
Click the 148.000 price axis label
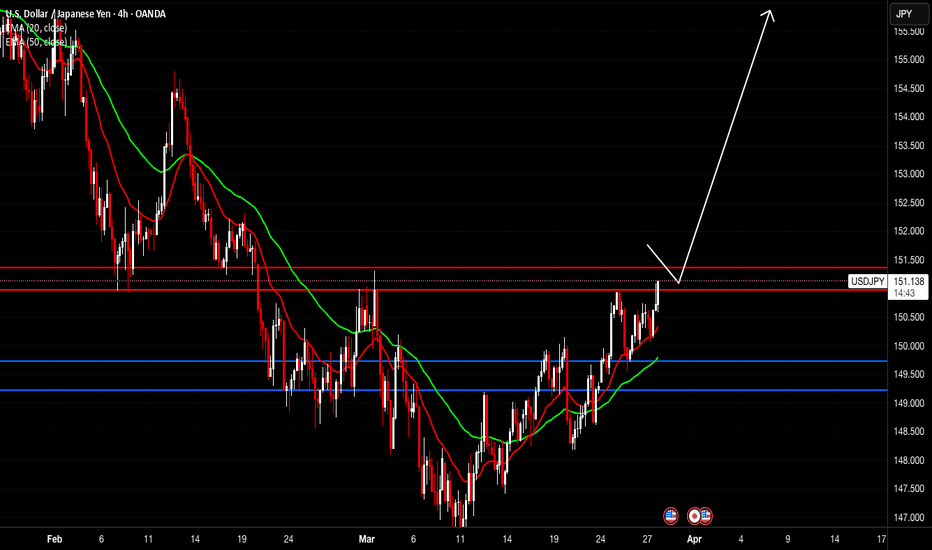tap(909, 460)
